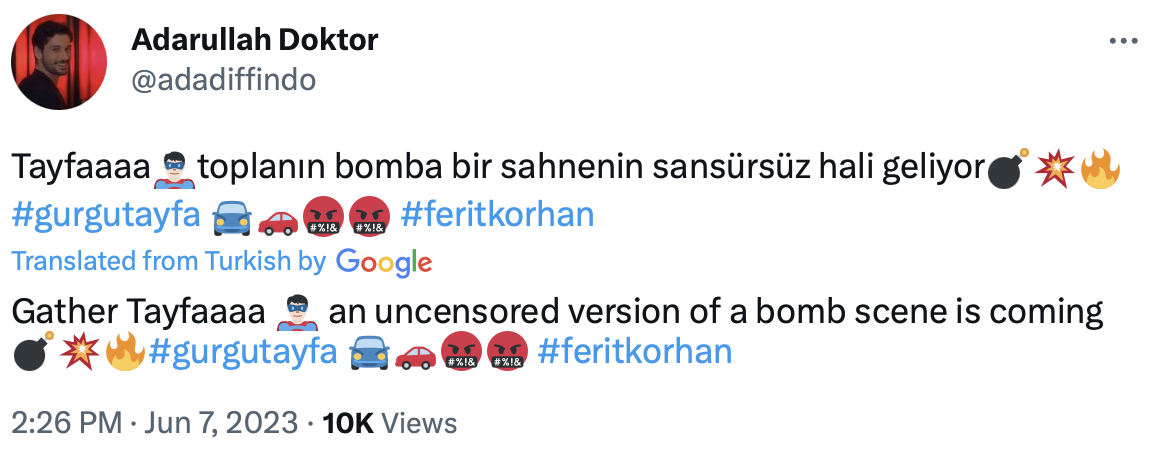Click the "Translated from Turkish by" label
The width and height of the screenshot is (1174, 464).
(169, 262)
